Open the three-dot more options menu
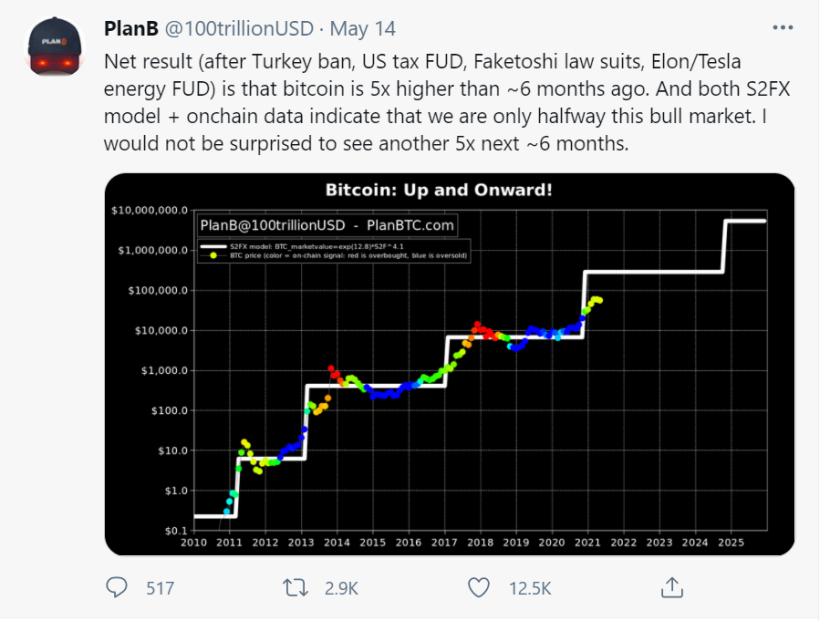The height and width of the screenshot is (622, 830). point(782,28)
